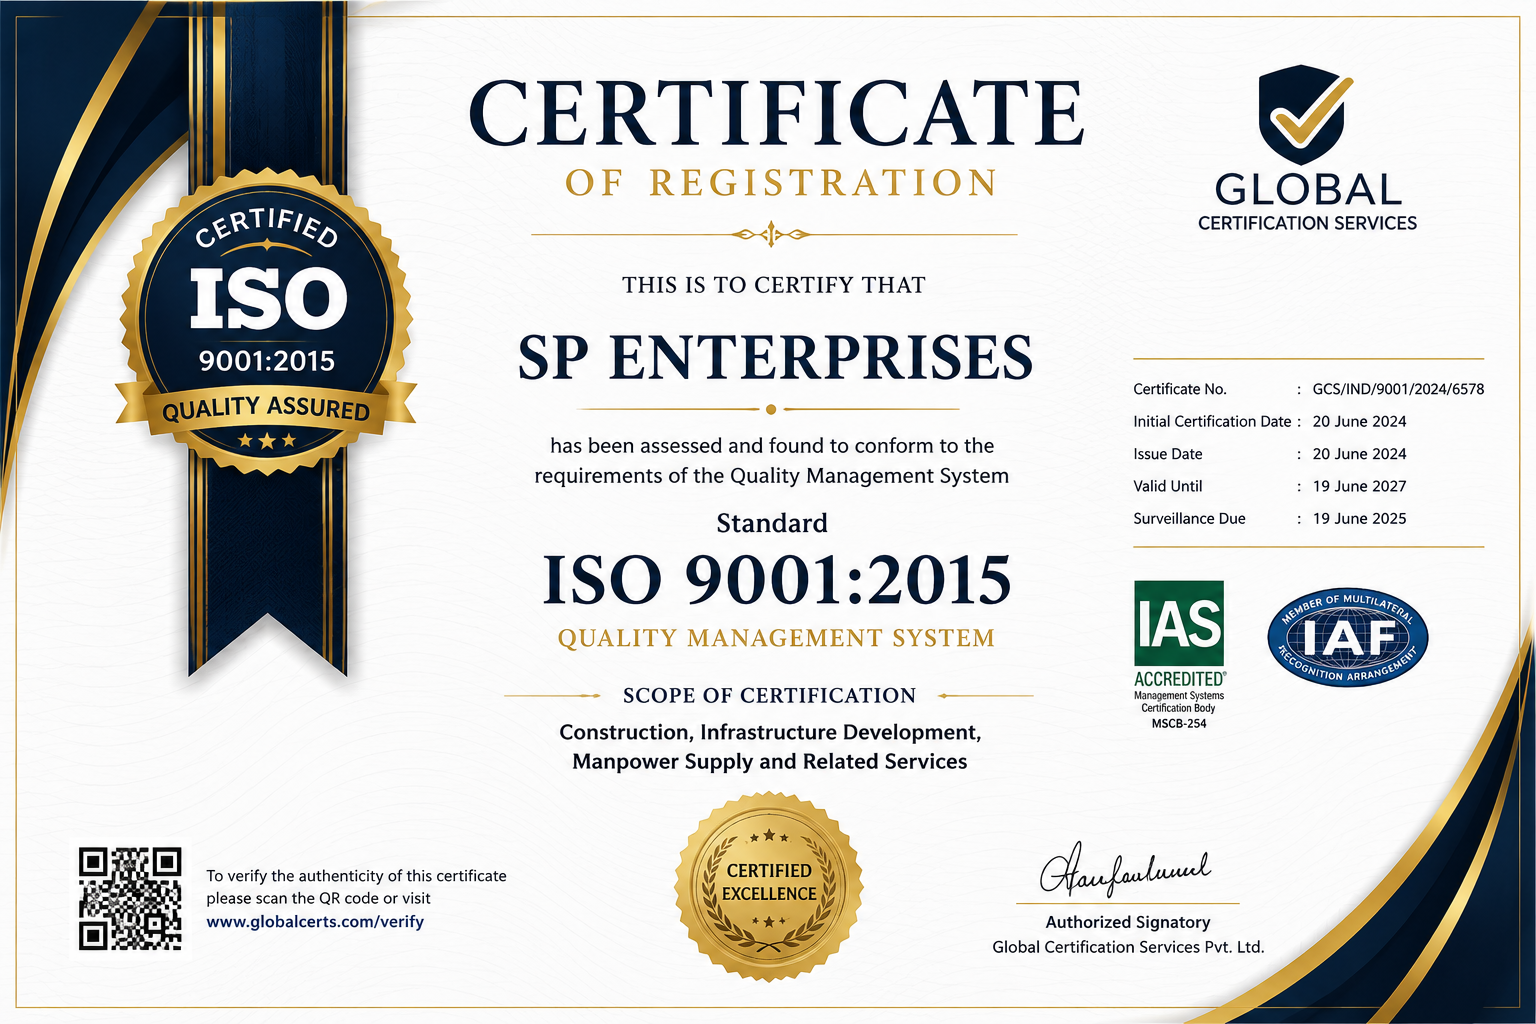
Task: Click the Certificate No. label
Action: pos(1180,389)
